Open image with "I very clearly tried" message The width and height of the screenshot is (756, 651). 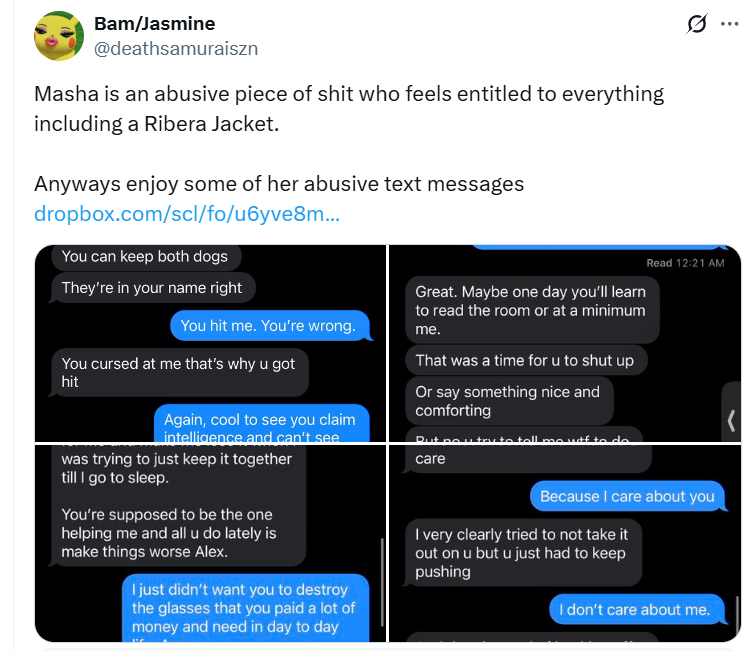pyautogui.click(x=564, y=543)
